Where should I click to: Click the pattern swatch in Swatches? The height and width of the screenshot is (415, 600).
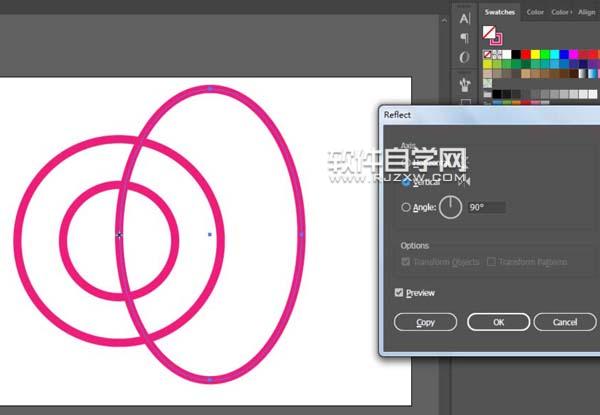point(488,83)
